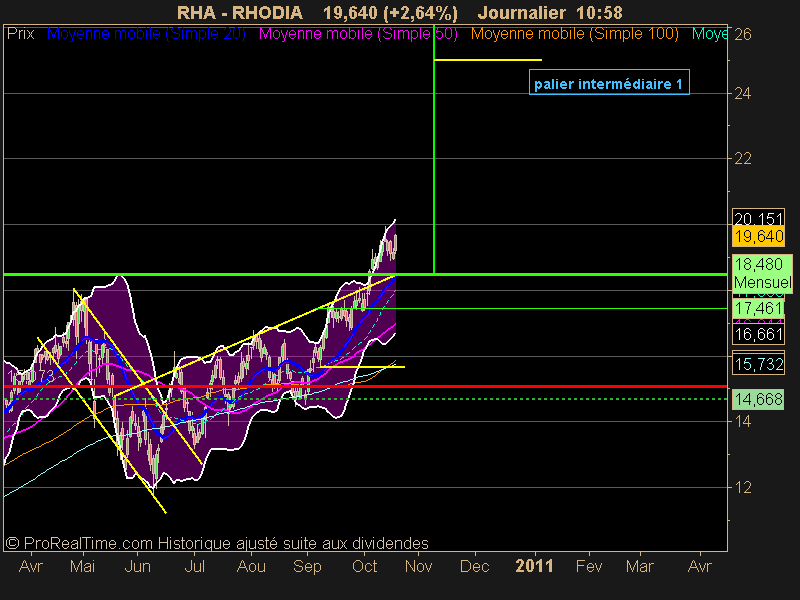The width and height of the screenshot is (800, 600).
Task: Click the "19,640 (+2,64%)" quote in the title
Action: [x=390, y=12]
